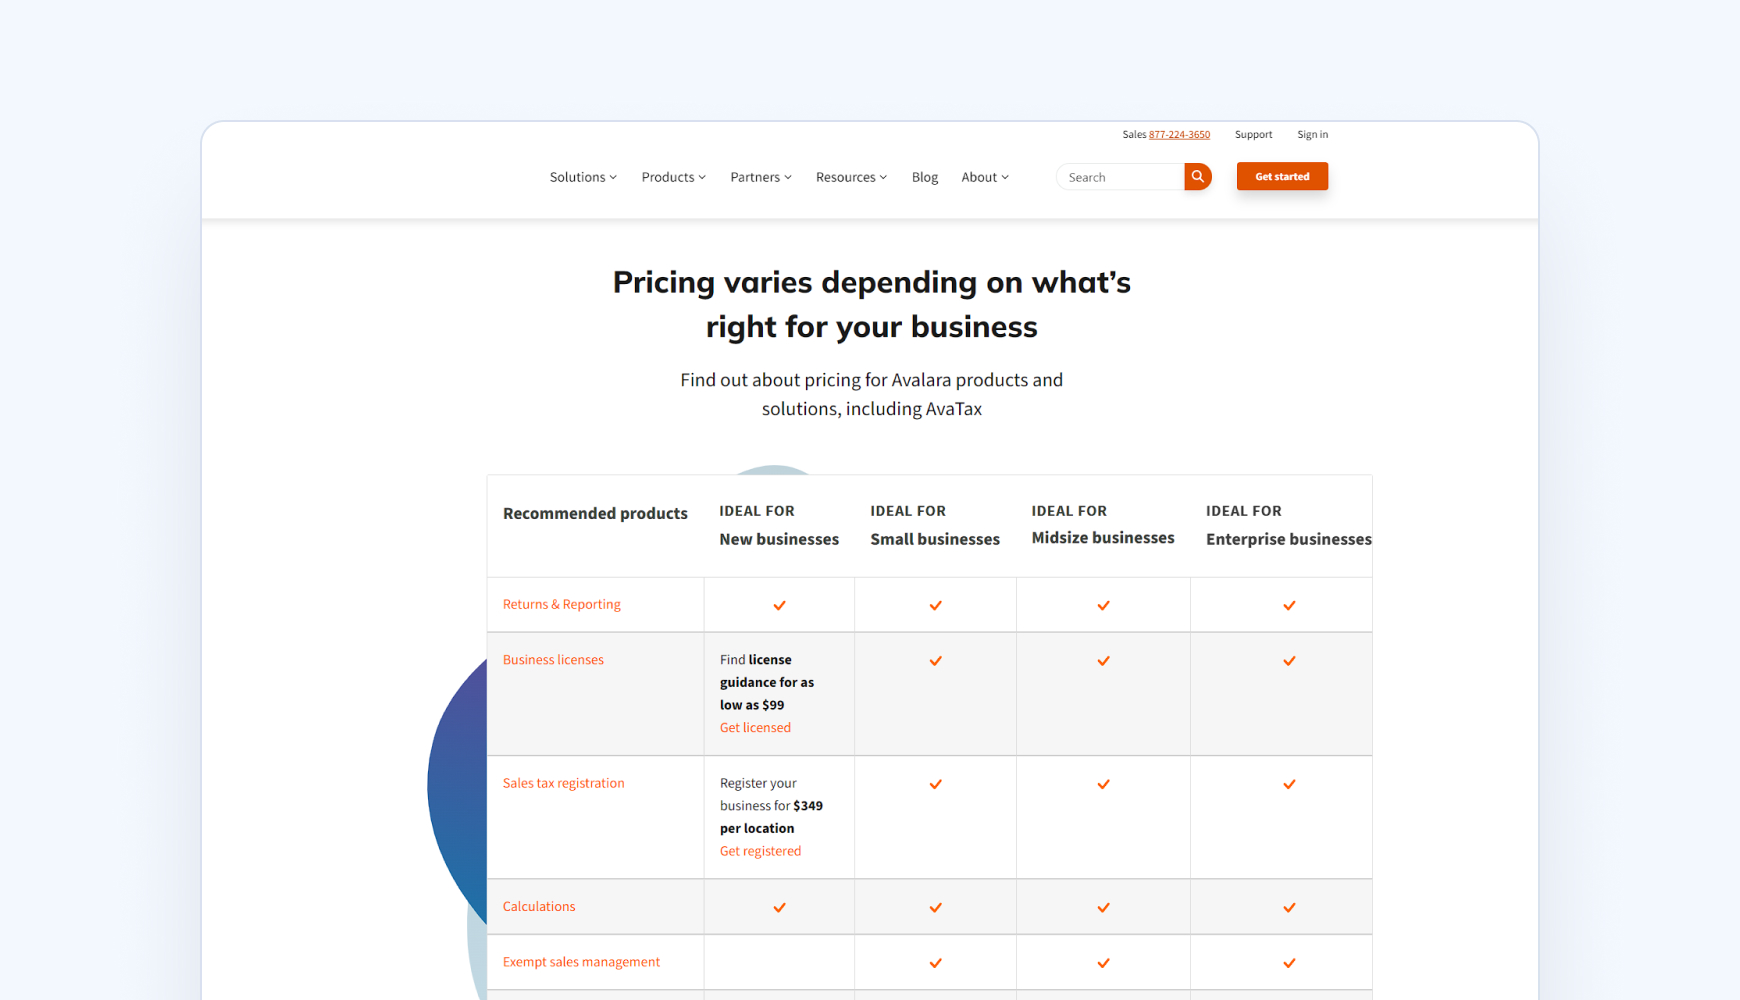Call the sales number 877-224-3650 link
The height and width of the screenshot is (1000, 1740).
pyautogui.click(x=1179, y=134)
